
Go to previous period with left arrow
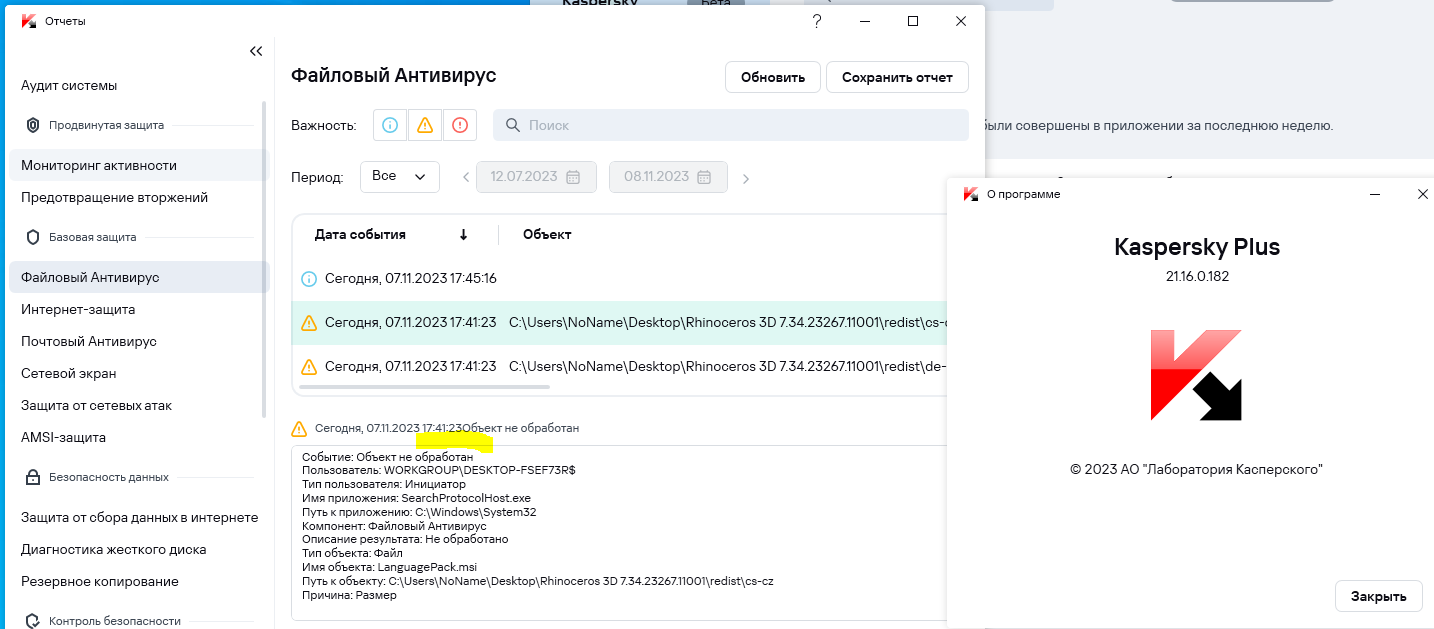465,178
